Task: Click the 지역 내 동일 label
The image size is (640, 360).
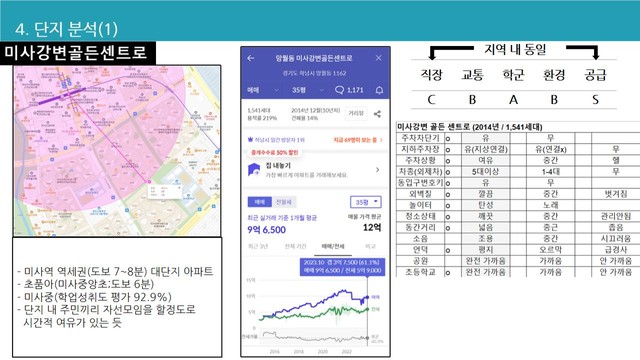Action: tap(515, 49)
